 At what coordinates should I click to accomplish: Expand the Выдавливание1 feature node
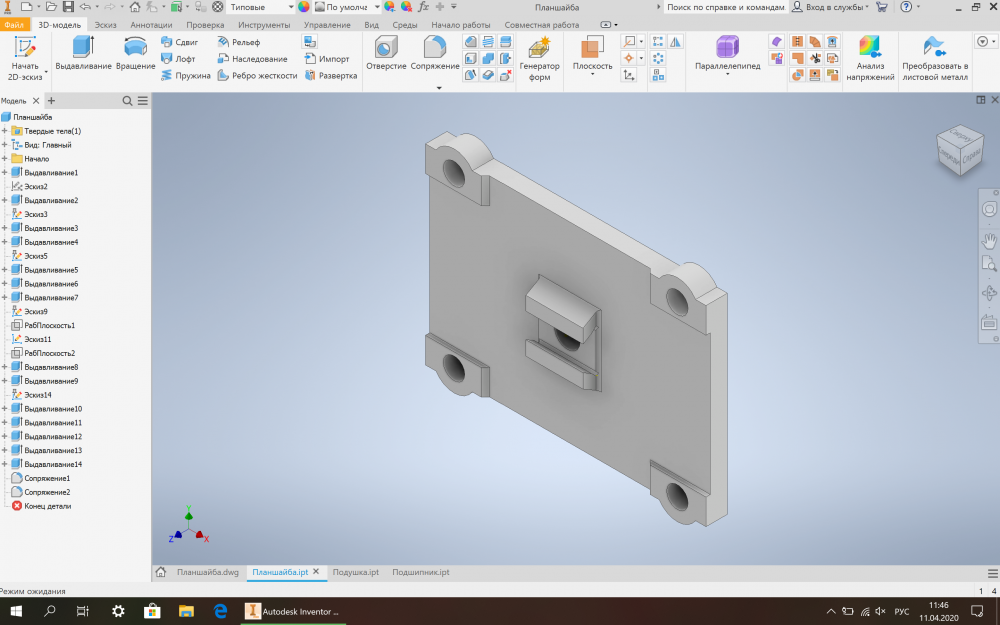[x=5, y=173]
